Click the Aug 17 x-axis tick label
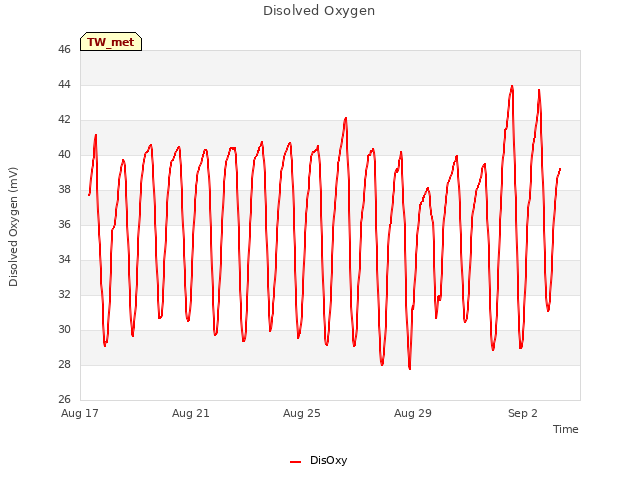 point(80,413)
